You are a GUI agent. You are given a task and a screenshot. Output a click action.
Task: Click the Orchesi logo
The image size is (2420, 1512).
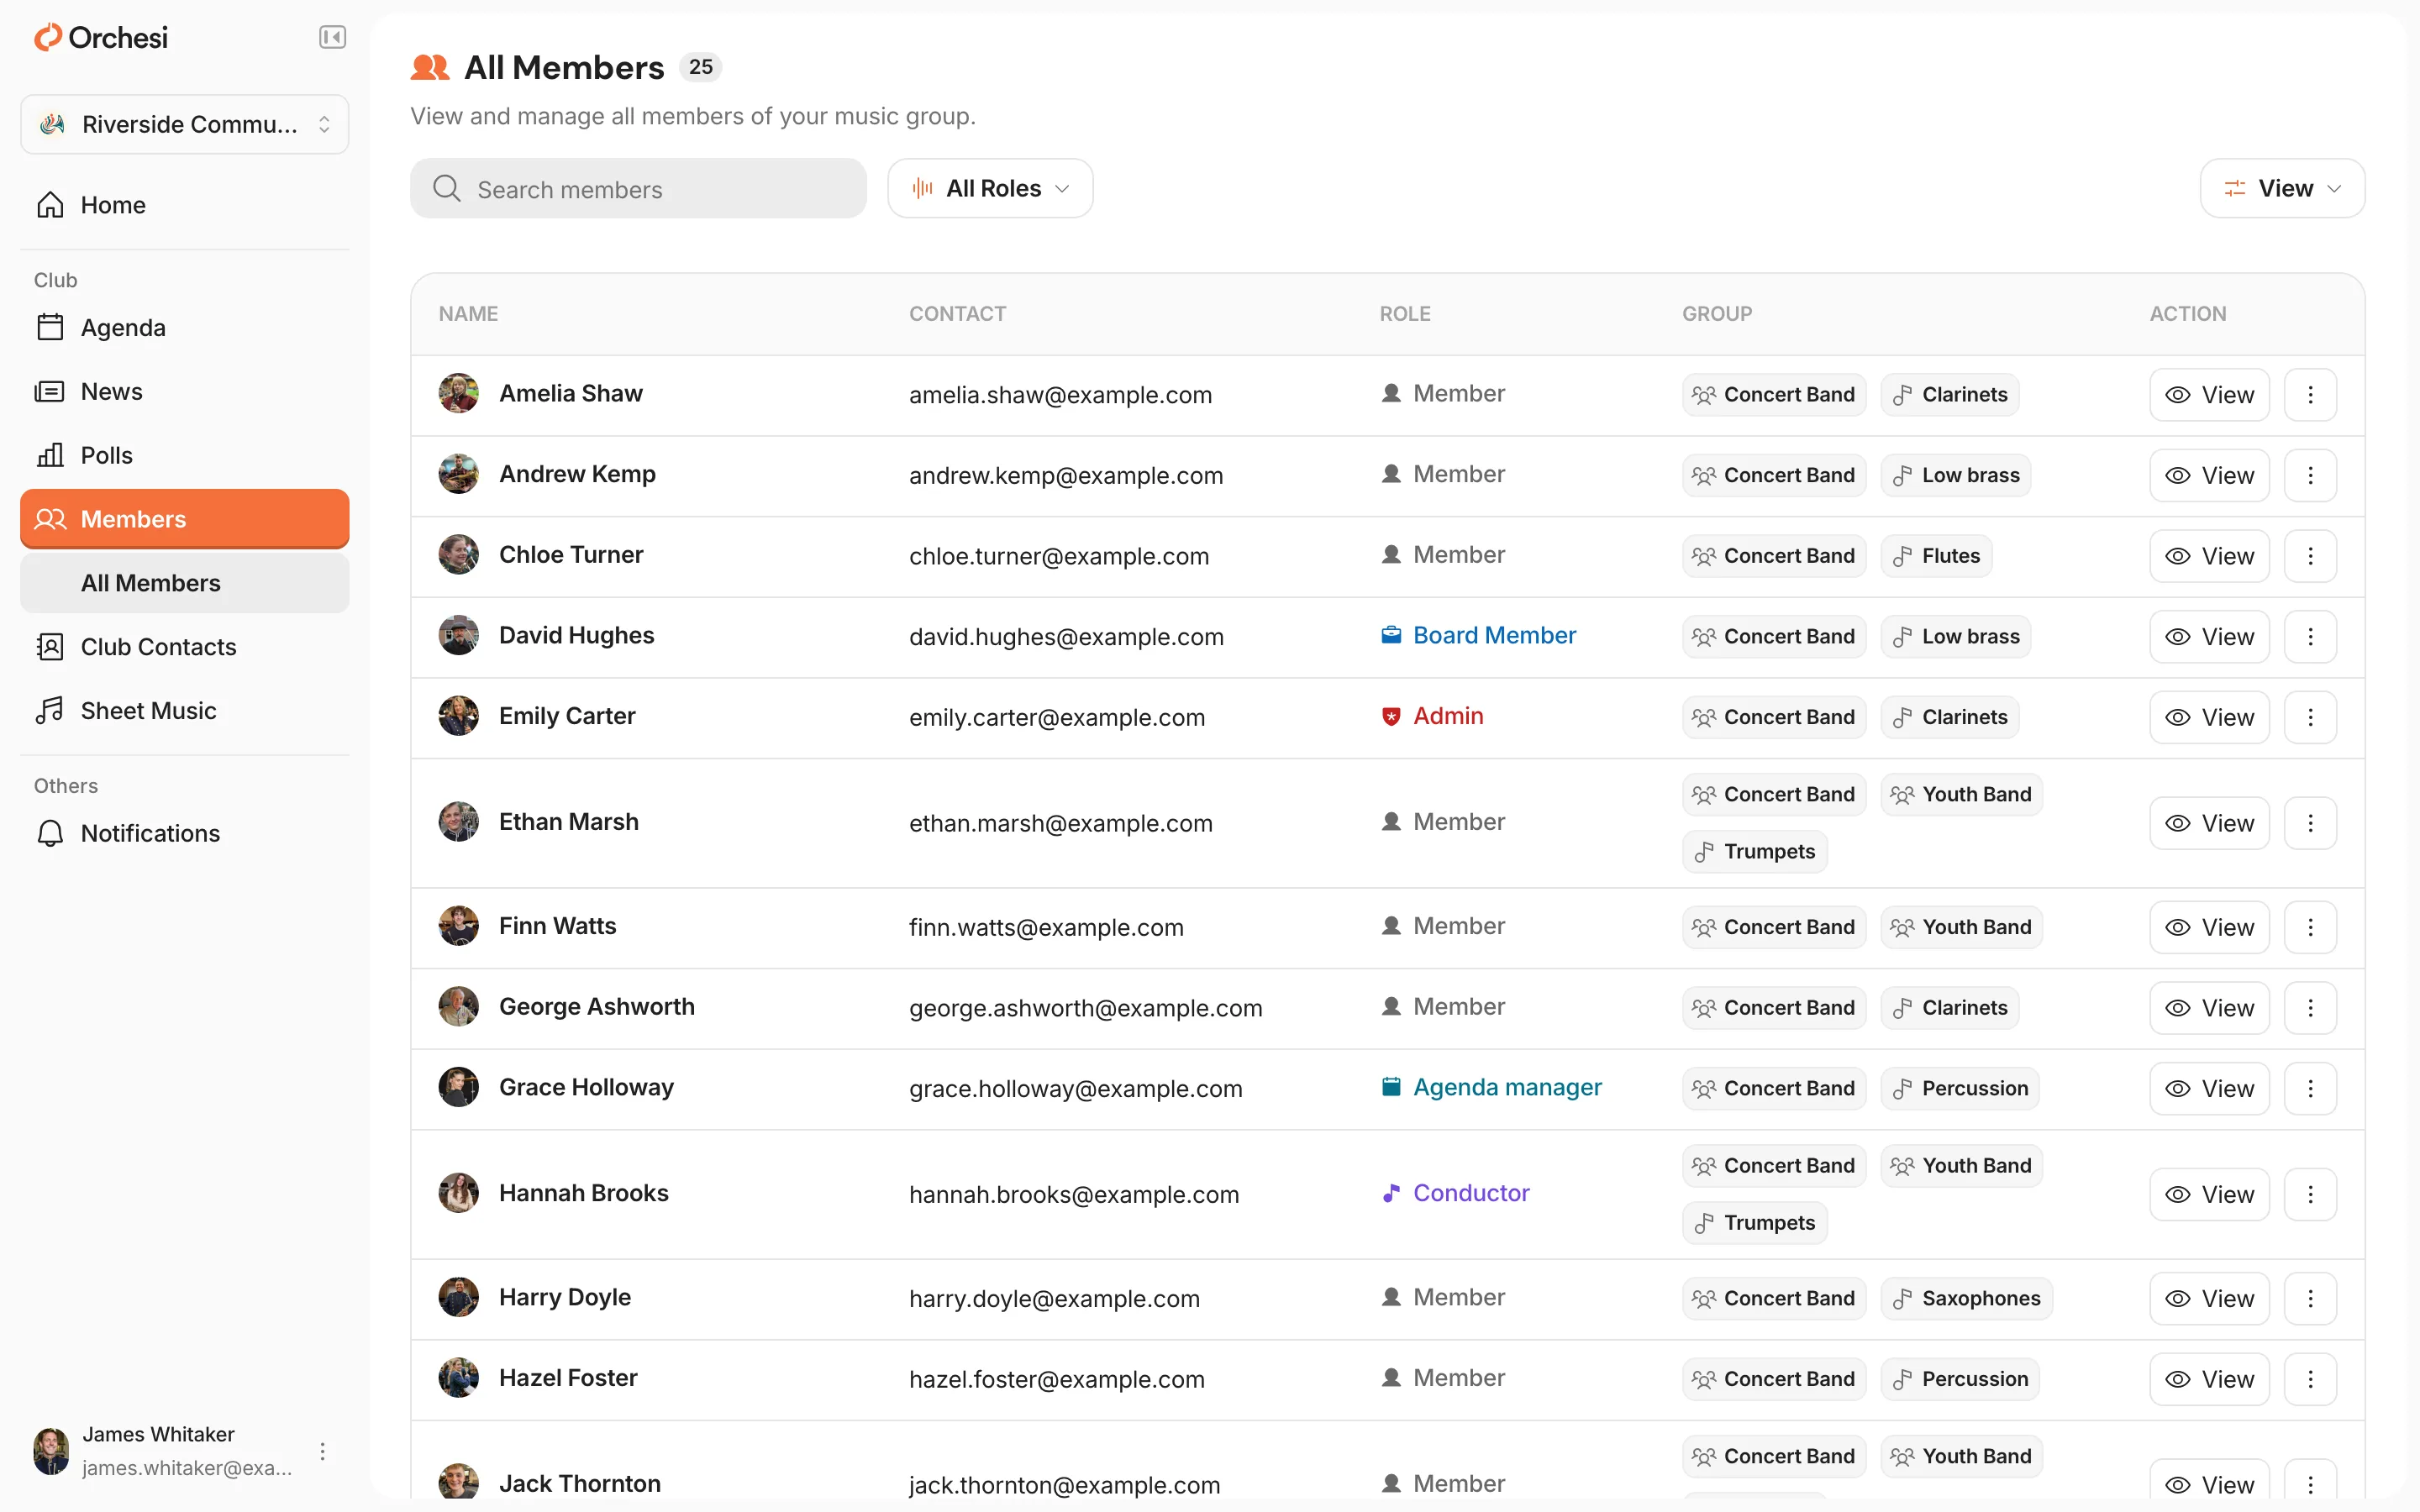coord(101,38)
